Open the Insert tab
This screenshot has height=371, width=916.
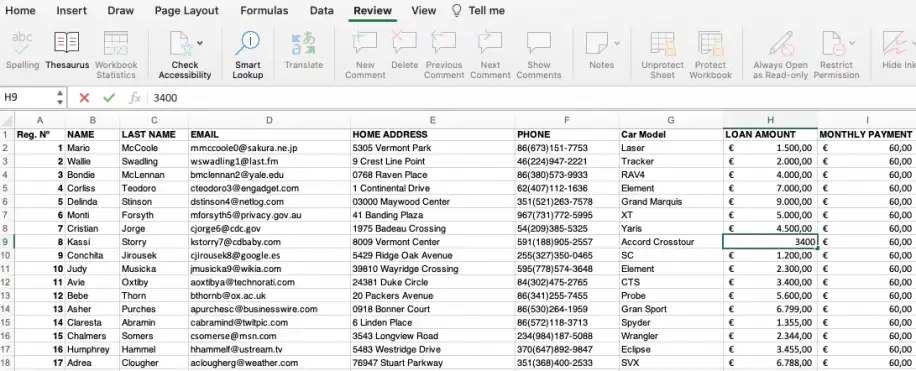[71, 11]
